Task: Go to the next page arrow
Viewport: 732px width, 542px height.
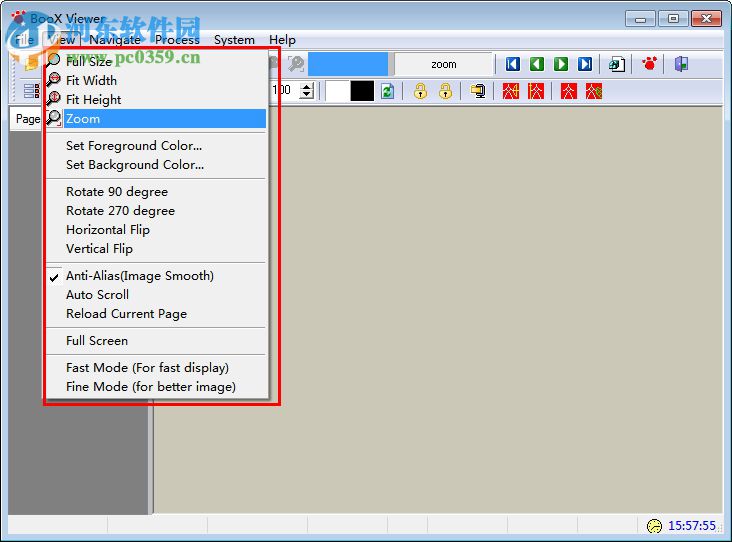Action: coord(561,64)
